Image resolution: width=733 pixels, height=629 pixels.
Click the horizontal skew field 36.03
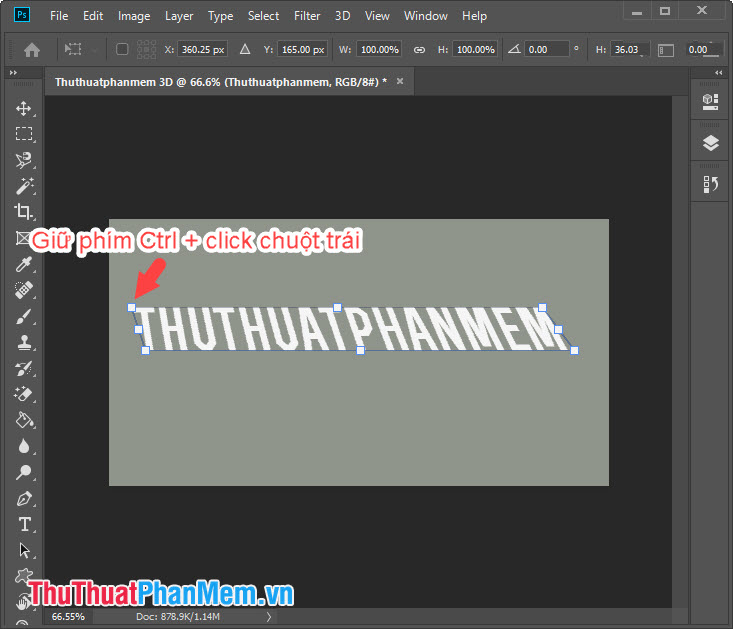point(629,50)
